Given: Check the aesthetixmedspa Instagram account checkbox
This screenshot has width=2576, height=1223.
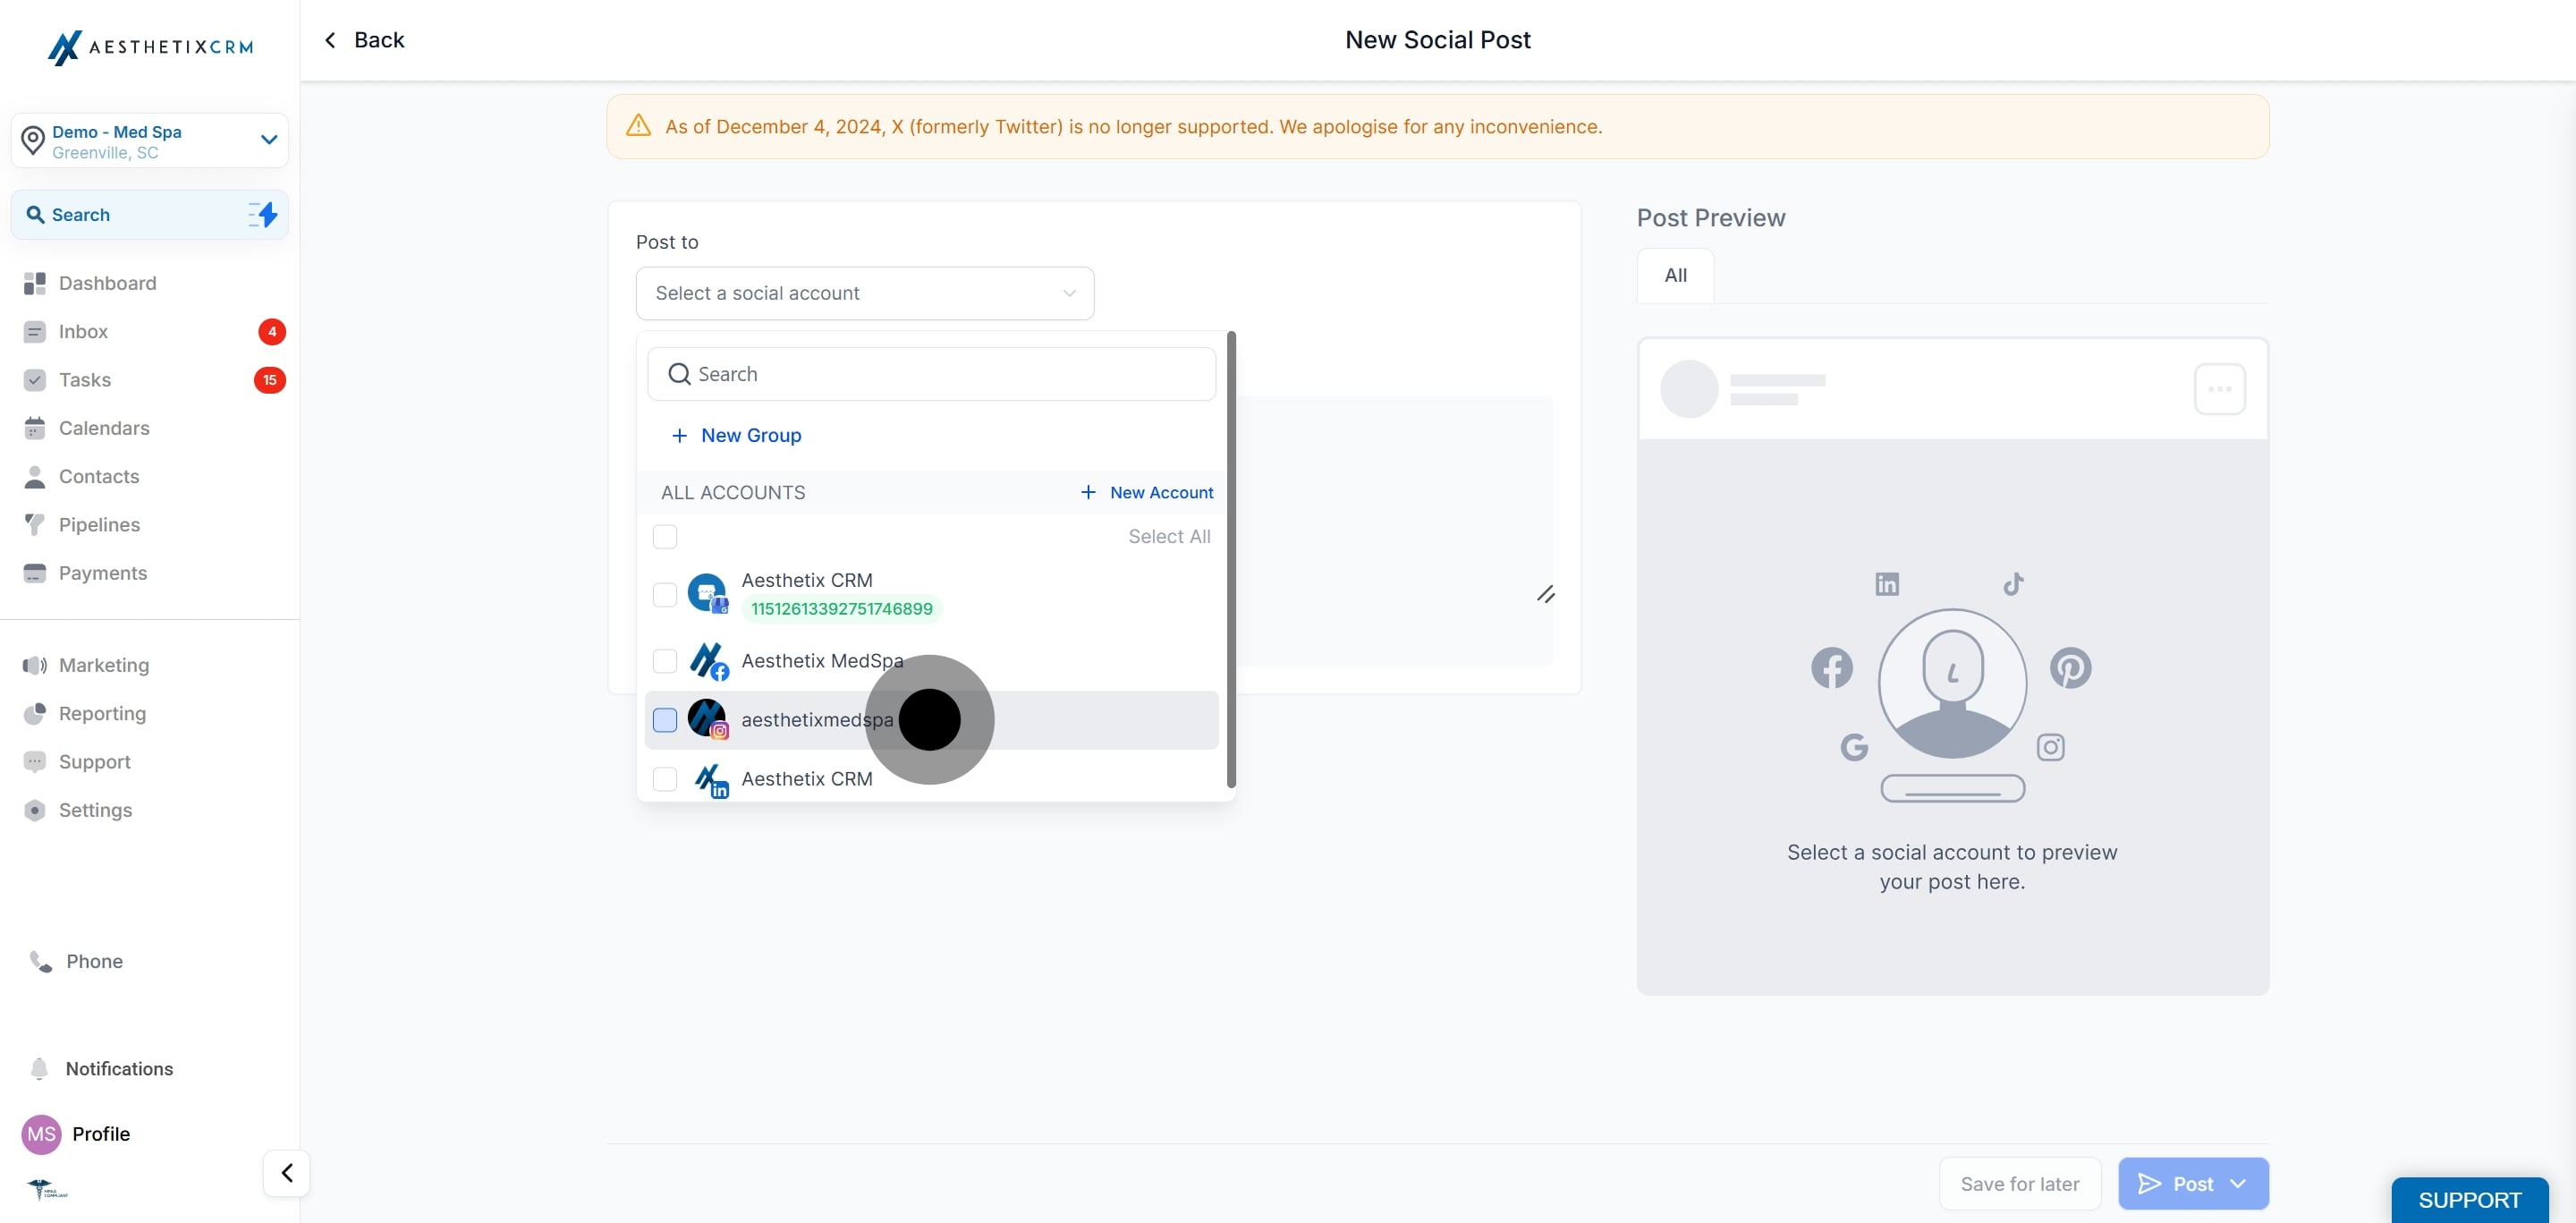Looking at the screenshot, I should 664,719.
